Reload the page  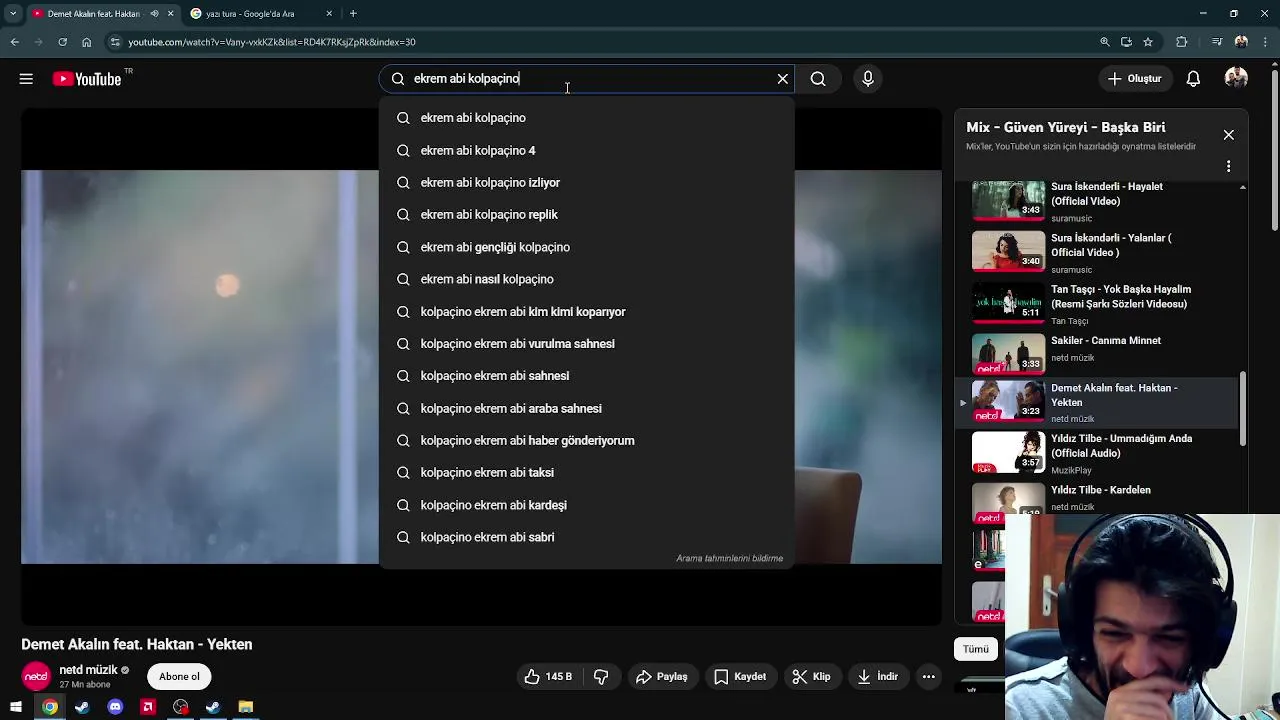(62, 42)
